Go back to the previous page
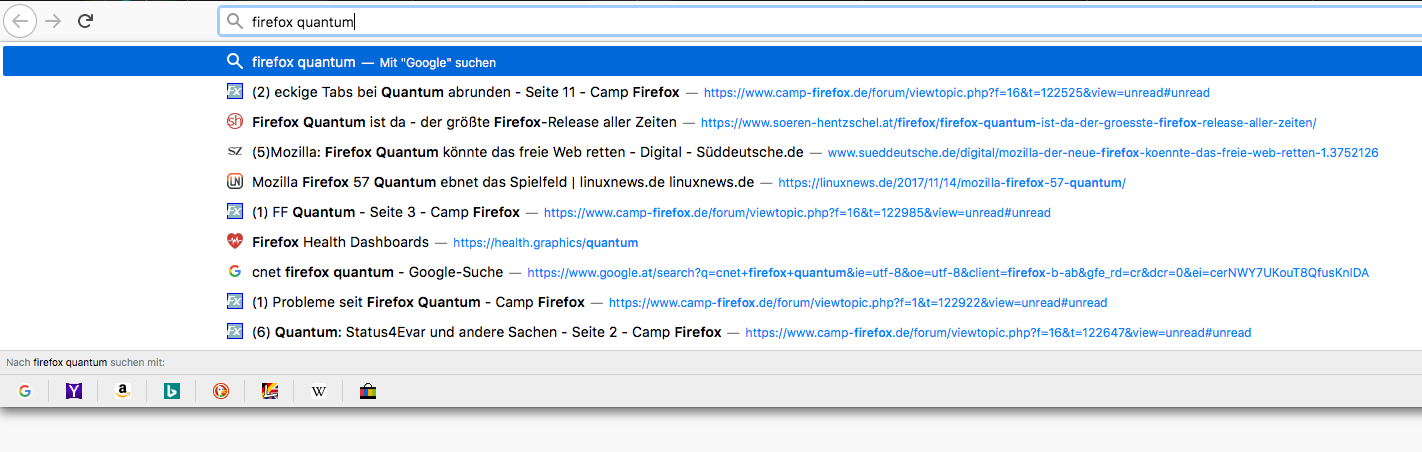Screen dimensions: 1422x452 [21, 20]
